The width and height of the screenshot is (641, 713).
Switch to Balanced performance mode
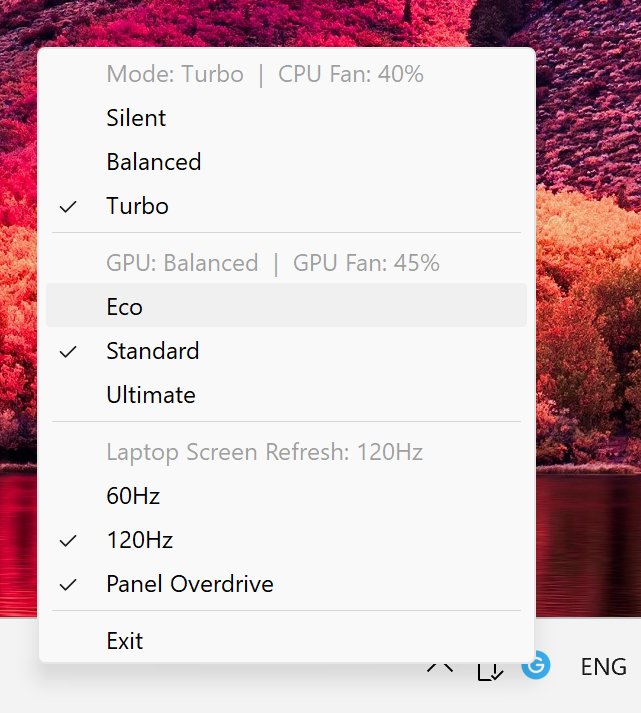(154, 162)
